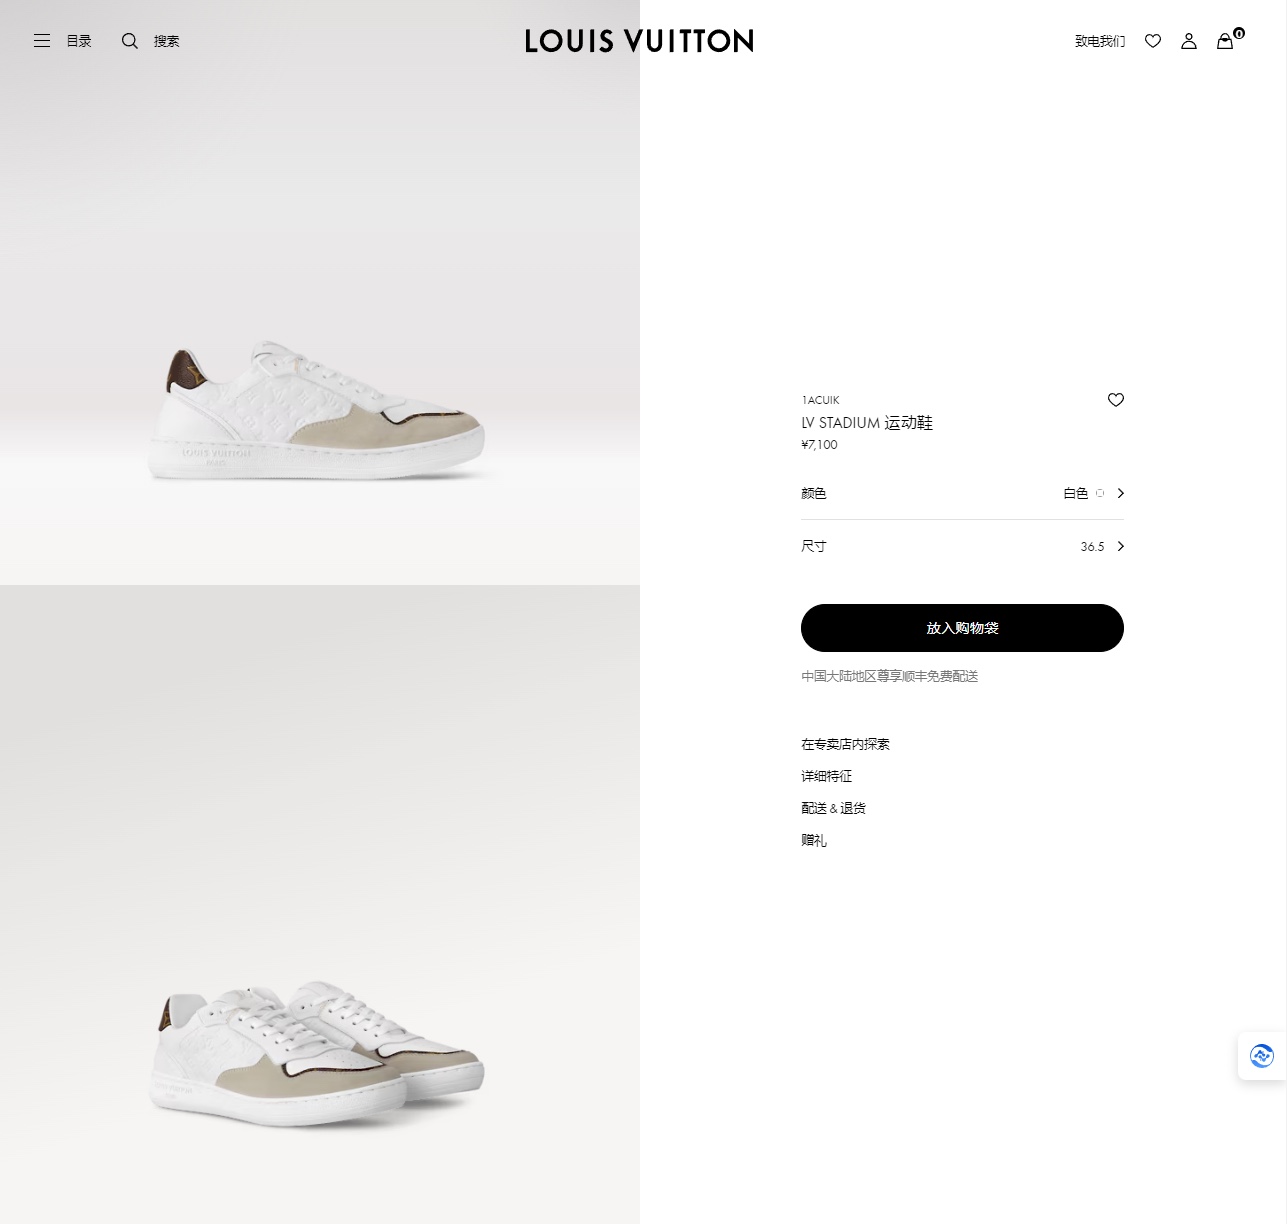Add LV Stadium sneaker to wishlist

(x=1116, y=400)
